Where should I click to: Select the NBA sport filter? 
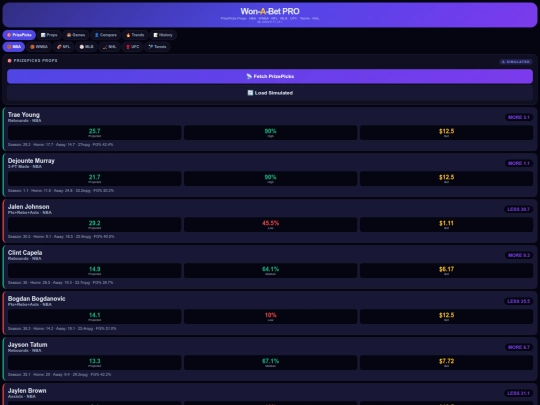coord(14,47)
